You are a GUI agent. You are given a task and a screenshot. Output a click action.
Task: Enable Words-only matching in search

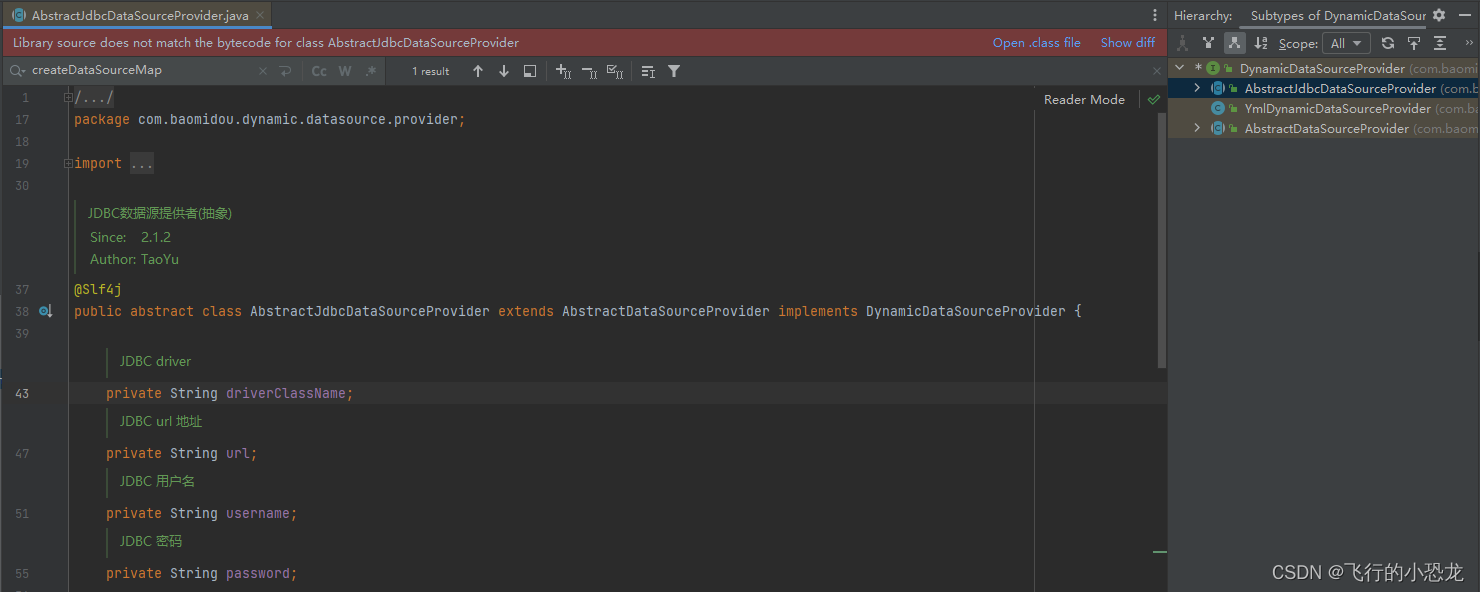[344, 71]
